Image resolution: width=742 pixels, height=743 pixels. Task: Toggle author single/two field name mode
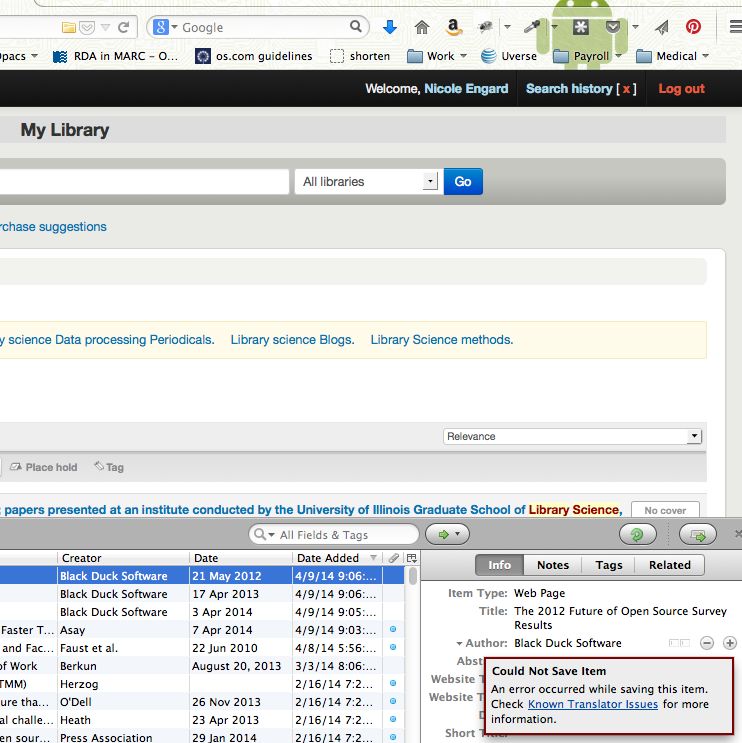tap(679, 643)
